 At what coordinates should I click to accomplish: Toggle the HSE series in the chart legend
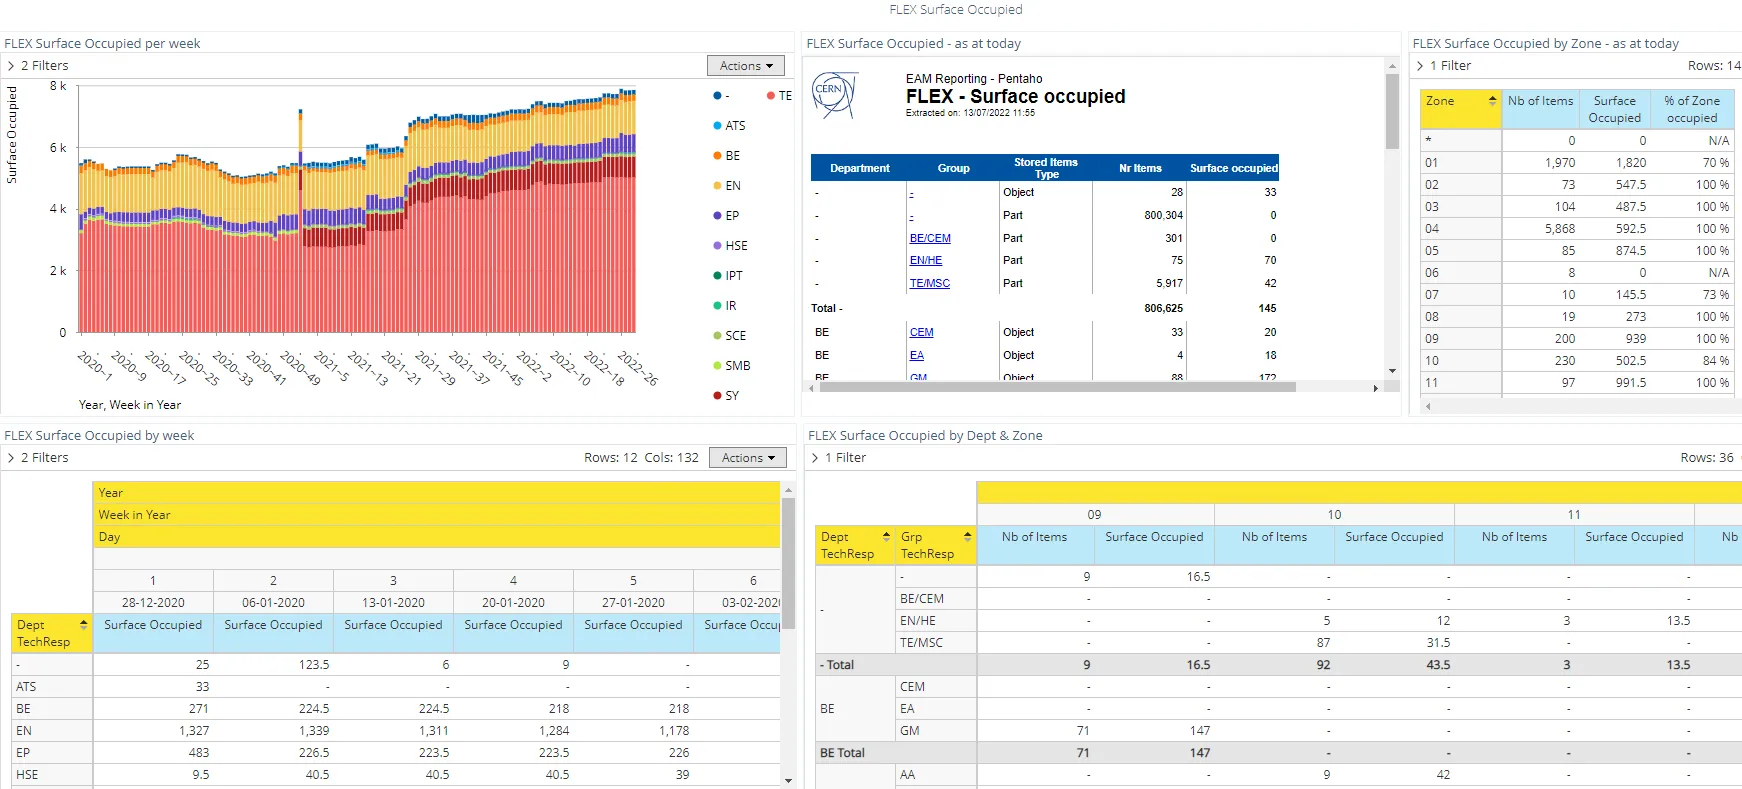pyautogui.click(x=730, y=246)
